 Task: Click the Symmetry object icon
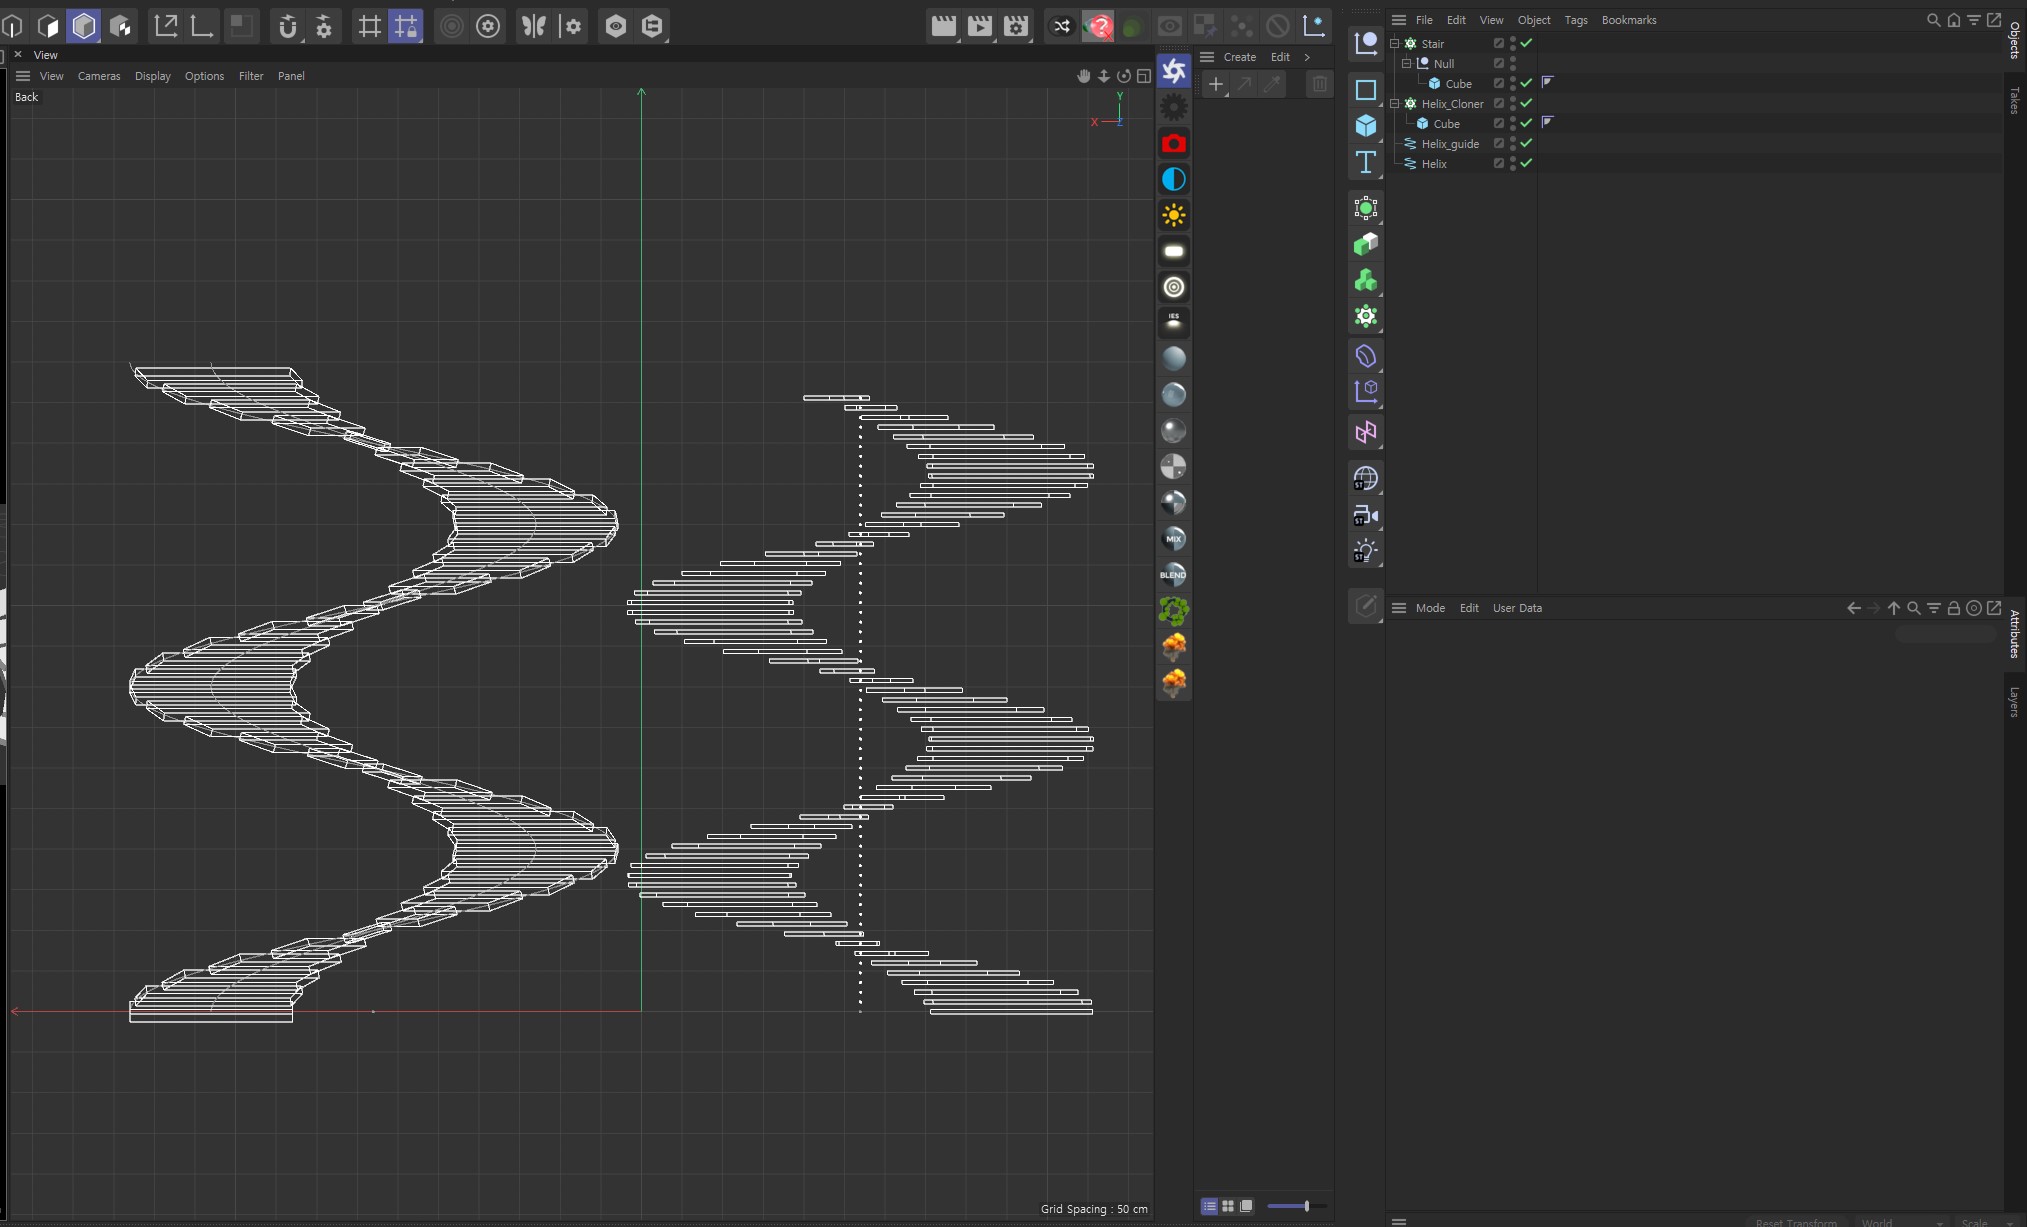point(1365,432)
